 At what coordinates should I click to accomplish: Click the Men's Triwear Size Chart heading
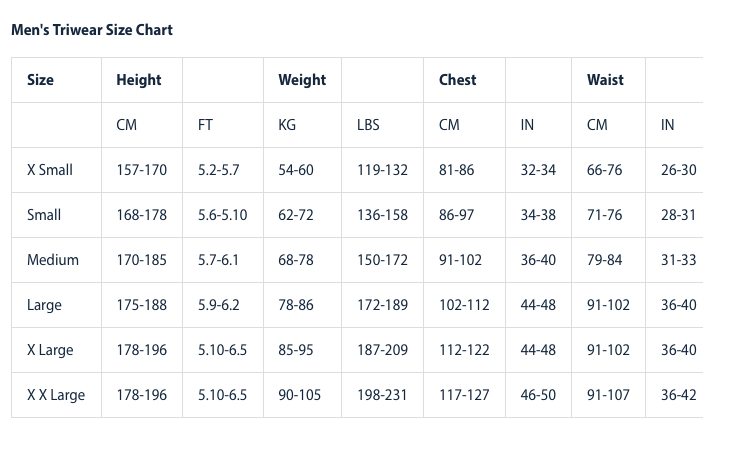click(92, 30)
